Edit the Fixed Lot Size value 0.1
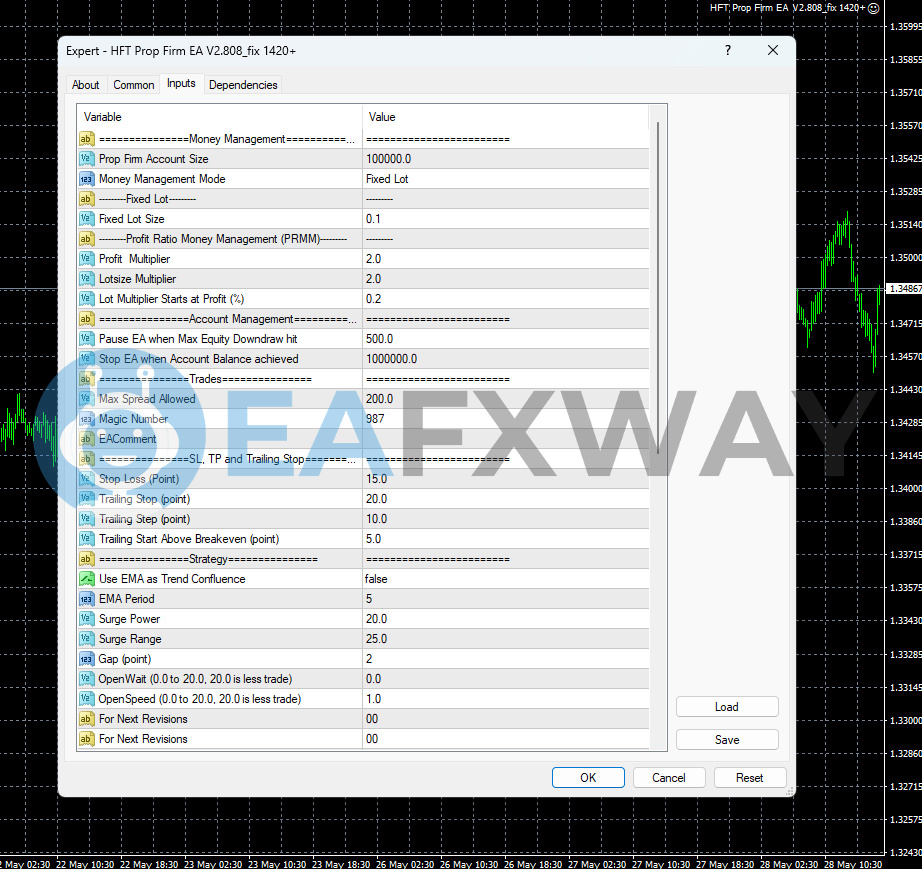 point(506,219)
